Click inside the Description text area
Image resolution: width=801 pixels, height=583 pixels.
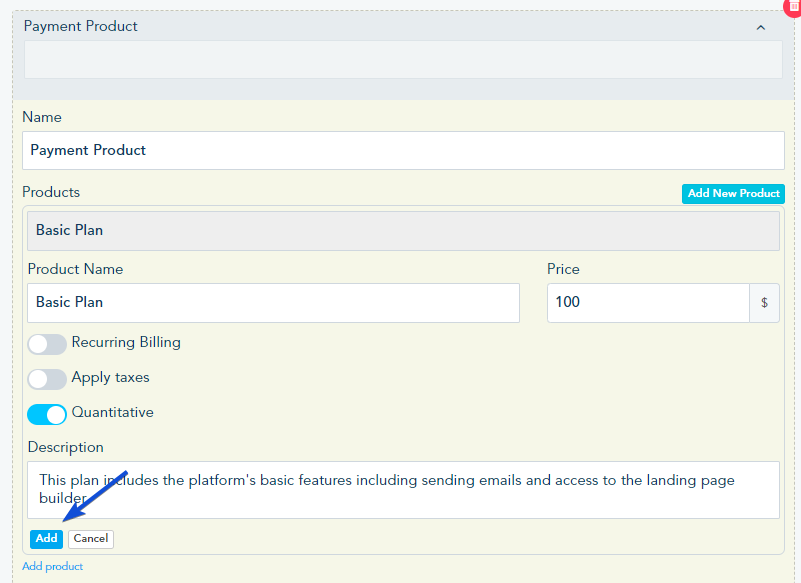tap(403, 490)
